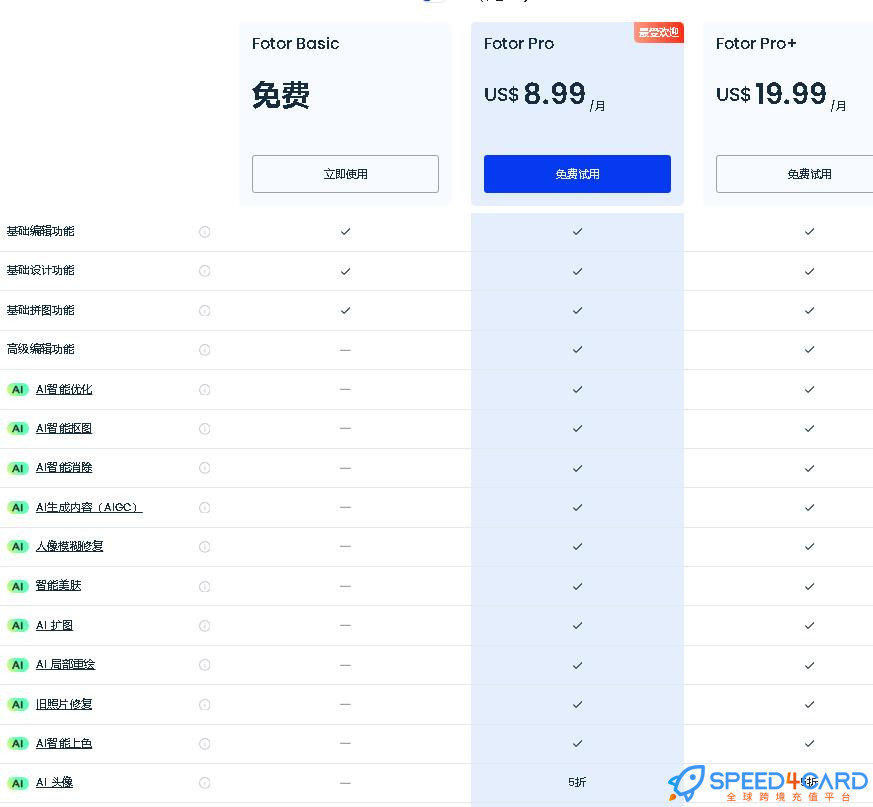Viewport: 873px width, 807px height.
Task: Click the blue 免费试用 button under Fotor Pro
Action: pos(577,174)
